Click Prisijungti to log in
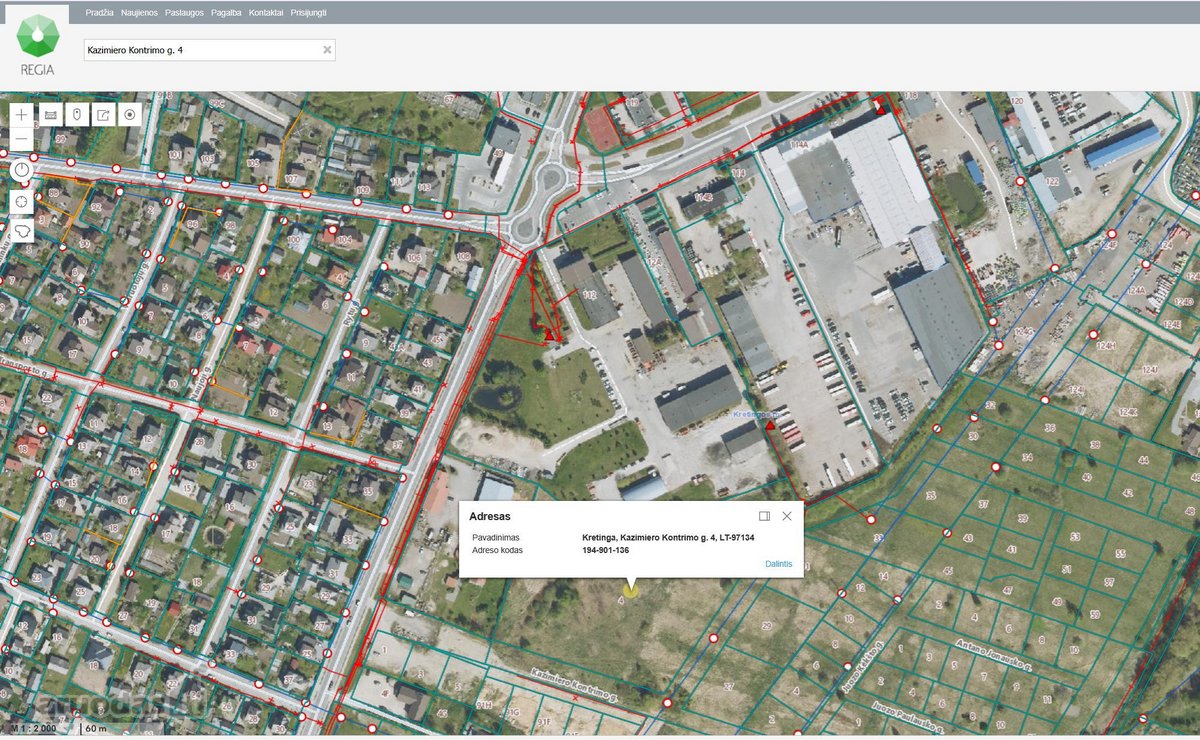Viewport: 1200px width, 740px height. tap(309, 13)
